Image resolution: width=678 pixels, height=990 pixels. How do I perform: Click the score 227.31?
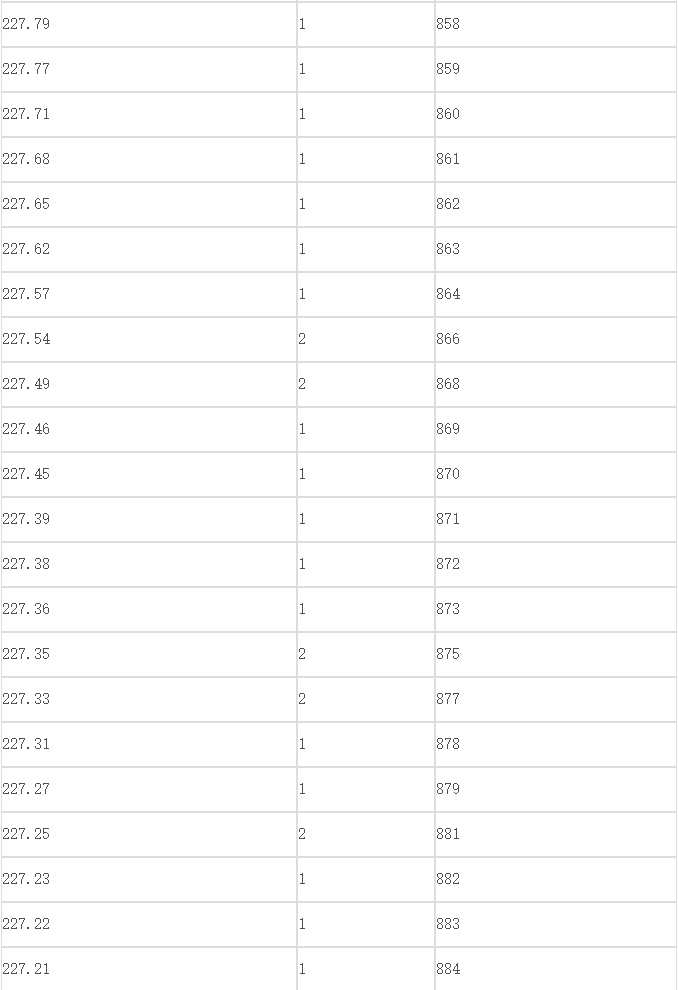(149, 744)
